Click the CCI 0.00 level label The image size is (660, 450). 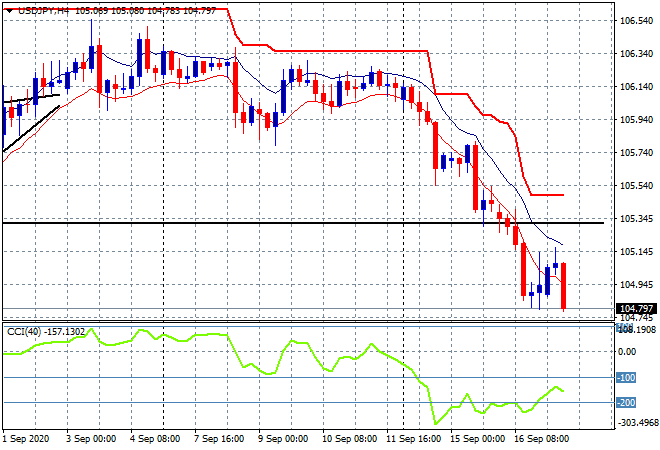coord(628,352)
